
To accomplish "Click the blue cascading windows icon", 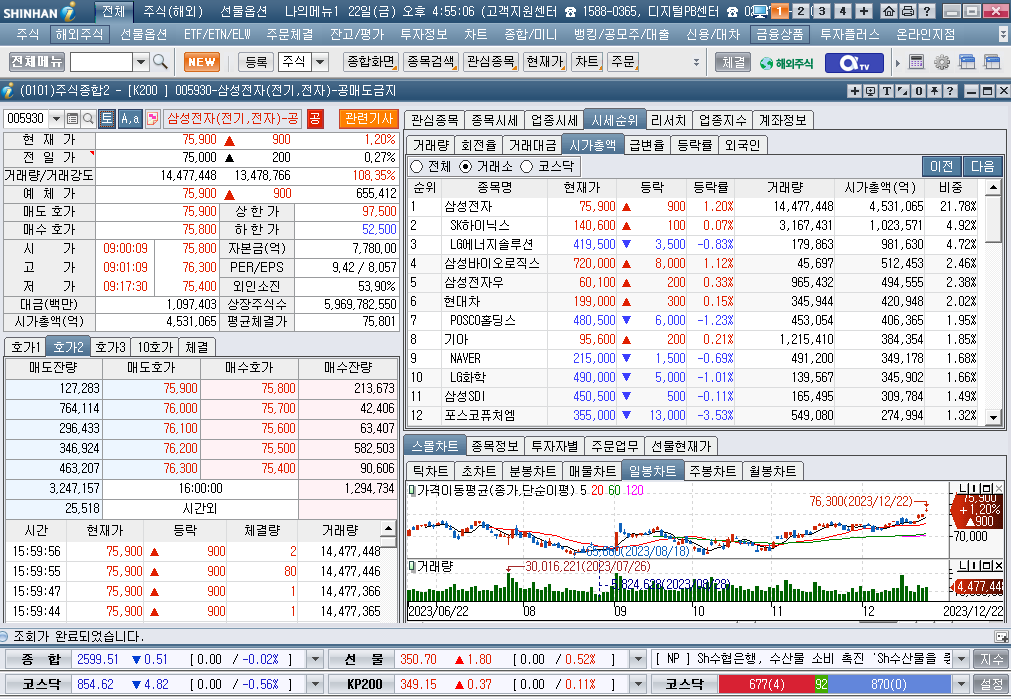I will [967, 62].
